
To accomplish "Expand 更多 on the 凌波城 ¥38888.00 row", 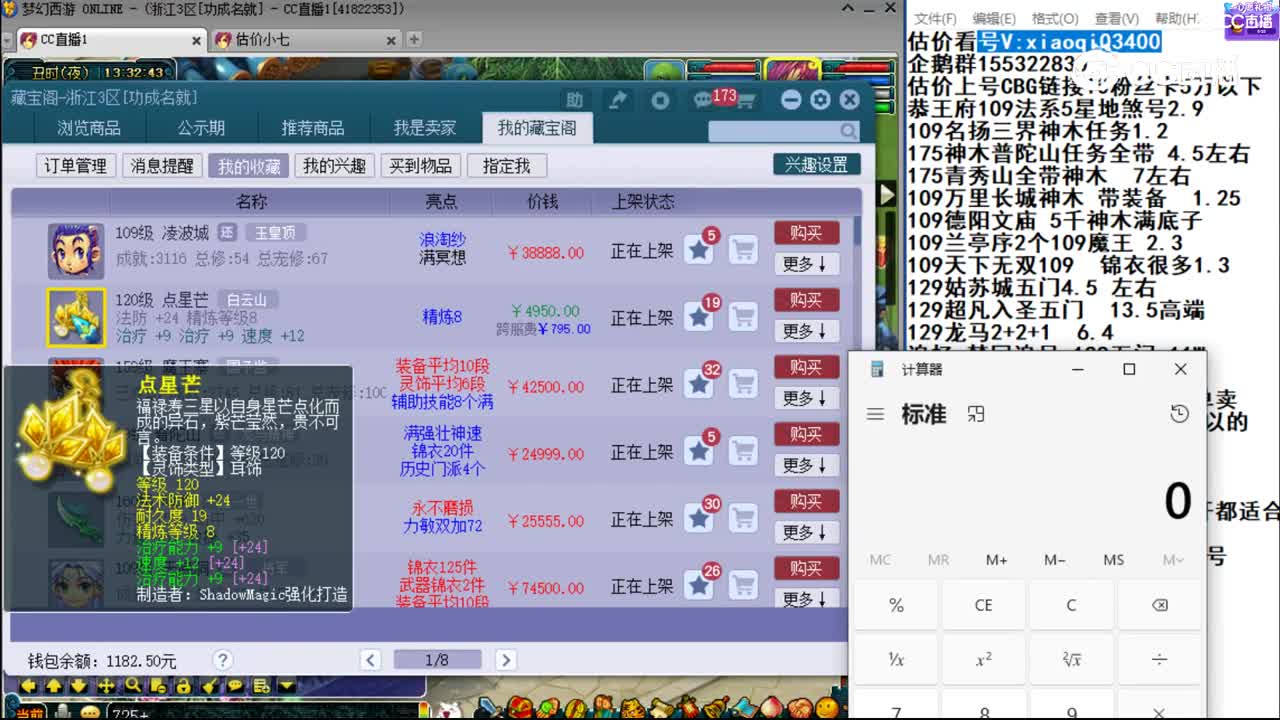I will [806, 264].
